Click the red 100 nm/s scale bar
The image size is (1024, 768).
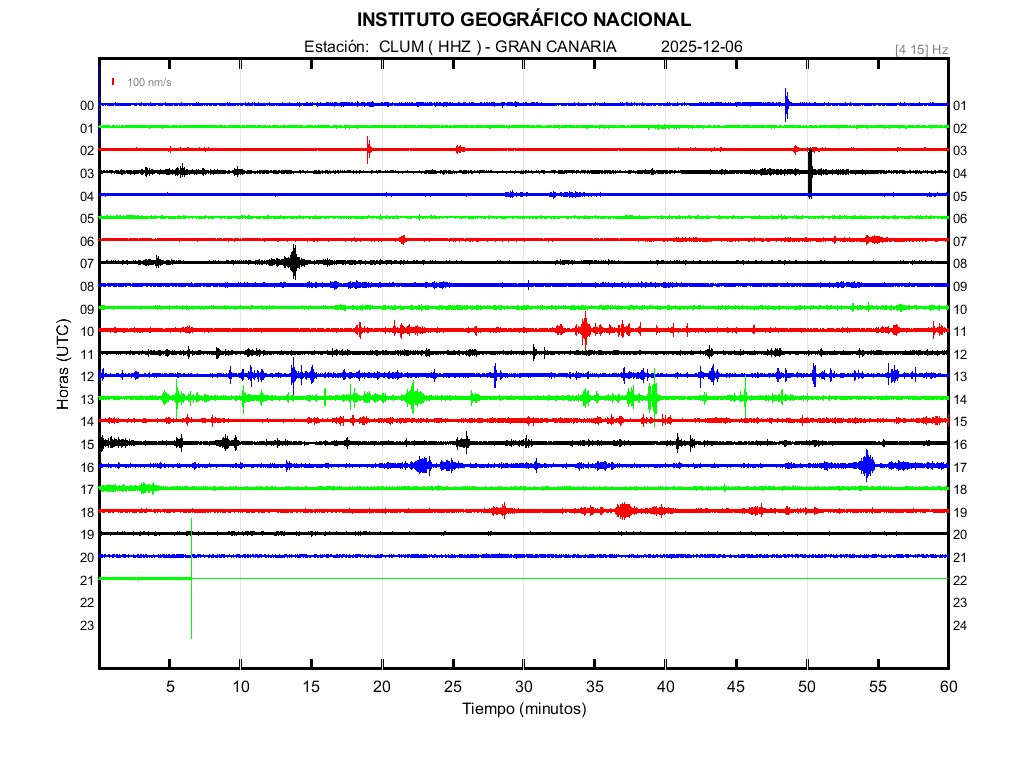point(114,82)
